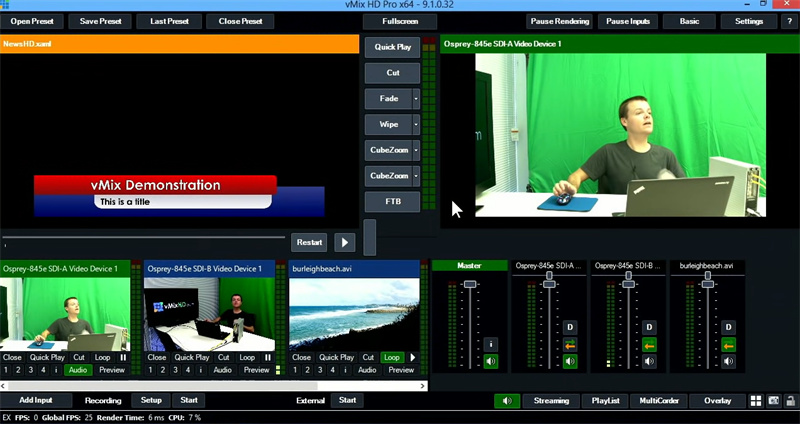Click the Master channel speaker icon
The image size is (800, 424).
pyautogui.click(x=491, y=362)
